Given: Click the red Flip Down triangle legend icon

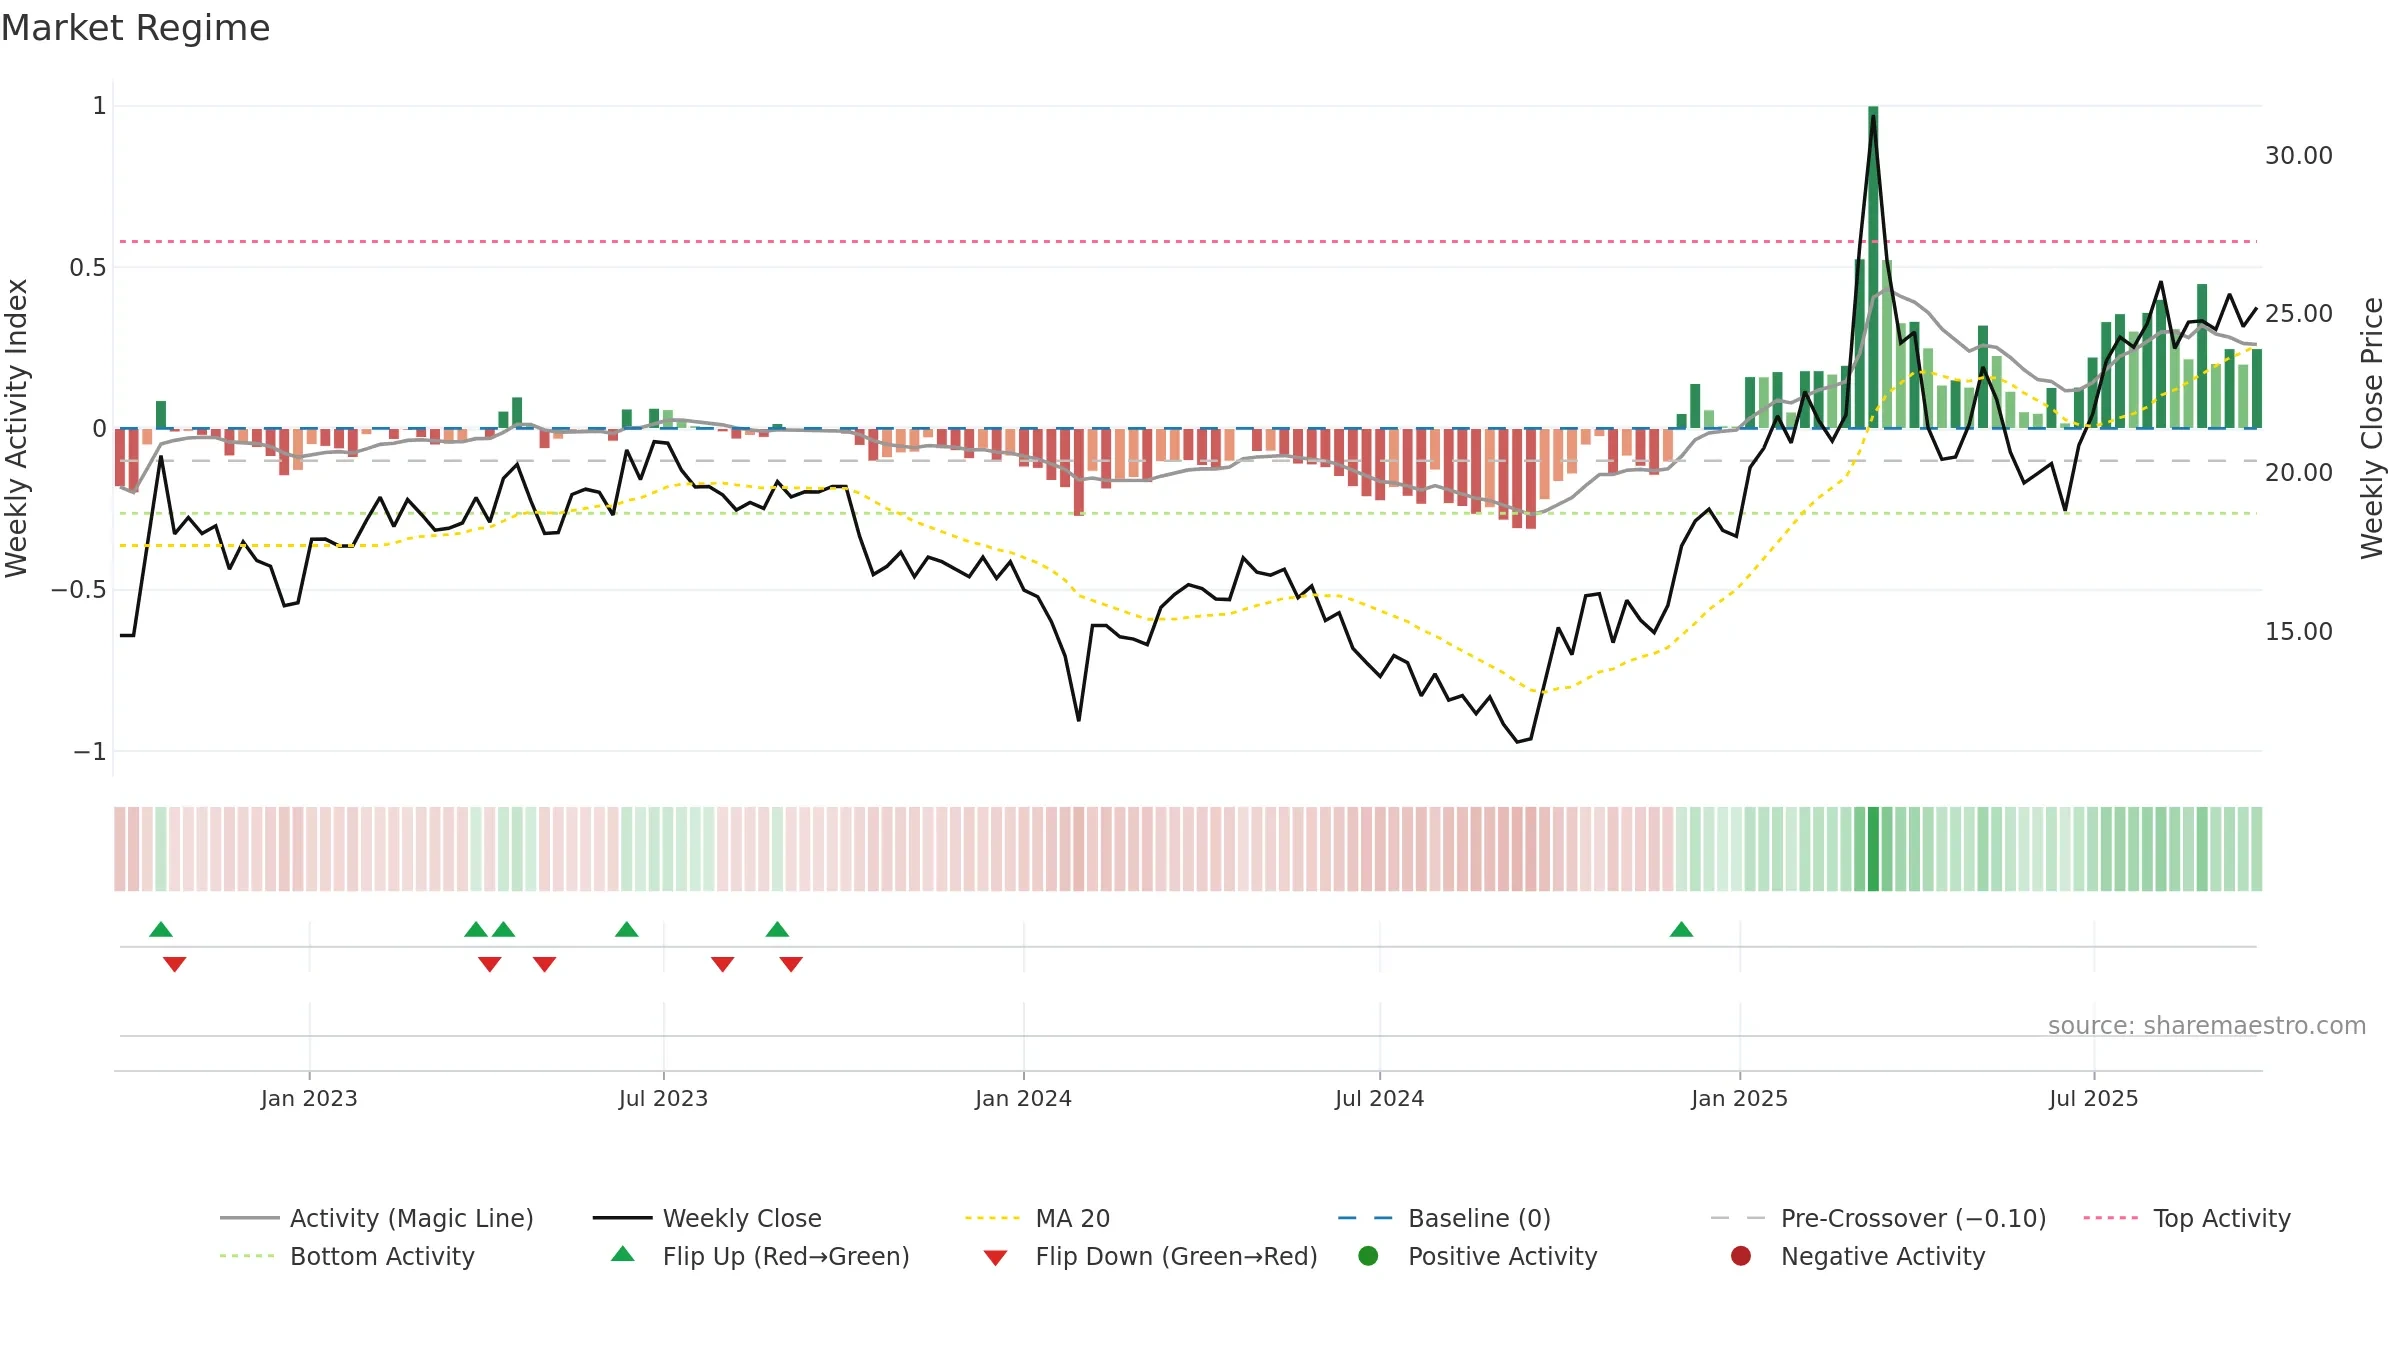Looking at the screenshot, I should 995,1258.
